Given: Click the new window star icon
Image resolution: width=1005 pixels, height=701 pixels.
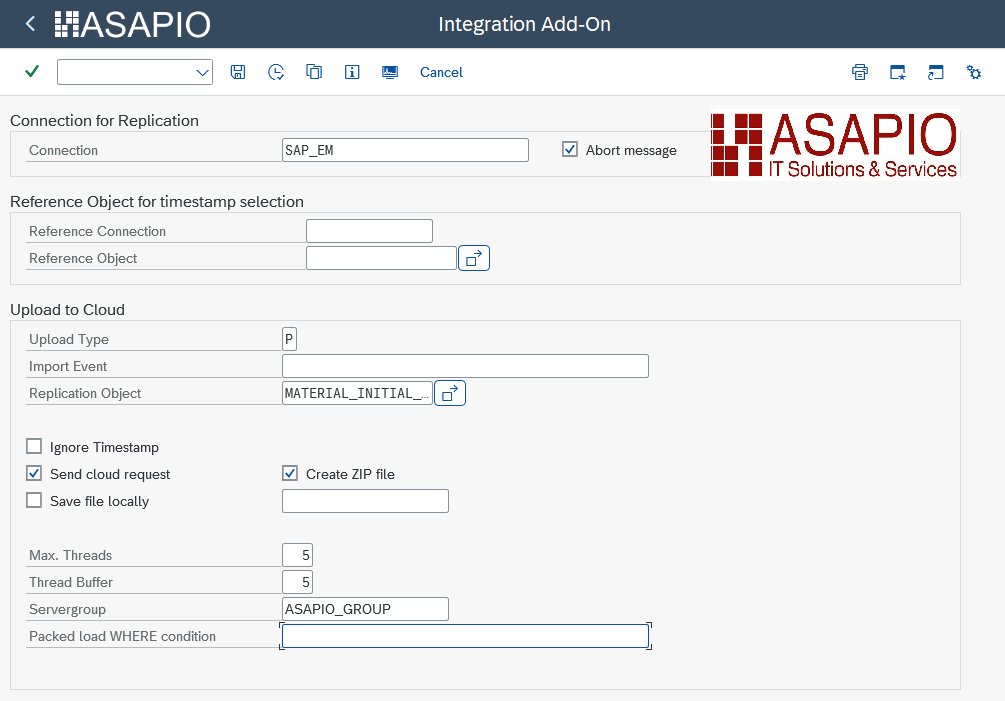Looking at the screenshot, I should click(897, 72).
